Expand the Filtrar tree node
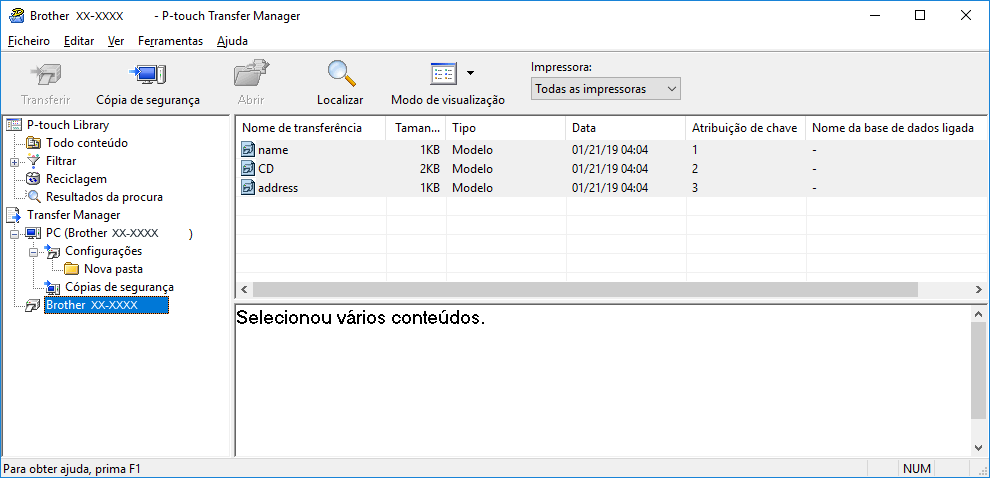The width and height of the screenshot is (990, 478). click(x=15, y=162)
